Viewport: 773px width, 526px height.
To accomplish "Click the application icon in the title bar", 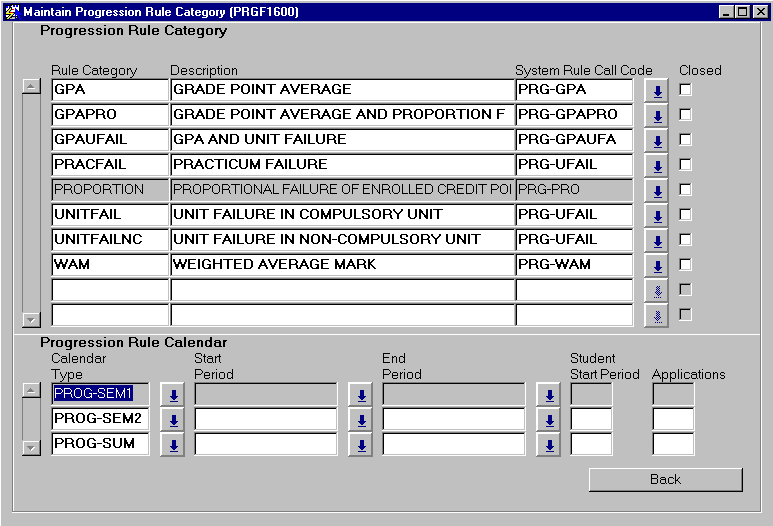I will 12,11.
